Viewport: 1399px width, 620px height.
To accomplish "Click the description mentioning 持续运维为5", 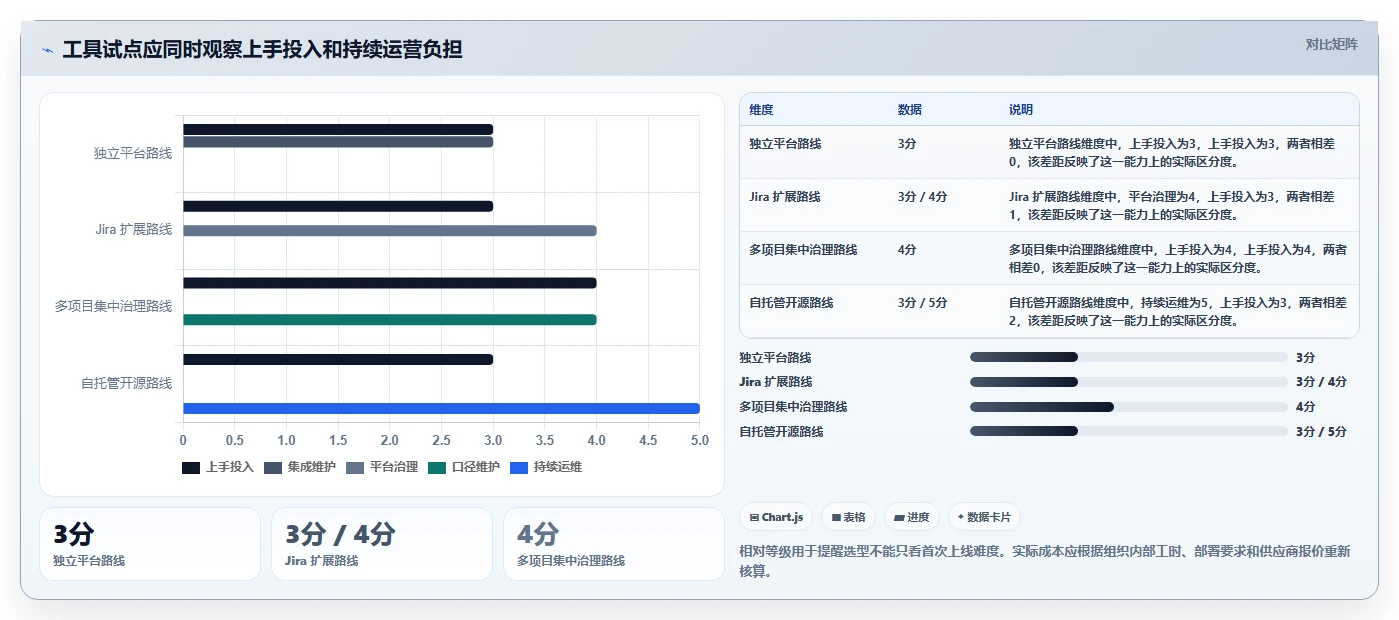I will coord(1178,311).
